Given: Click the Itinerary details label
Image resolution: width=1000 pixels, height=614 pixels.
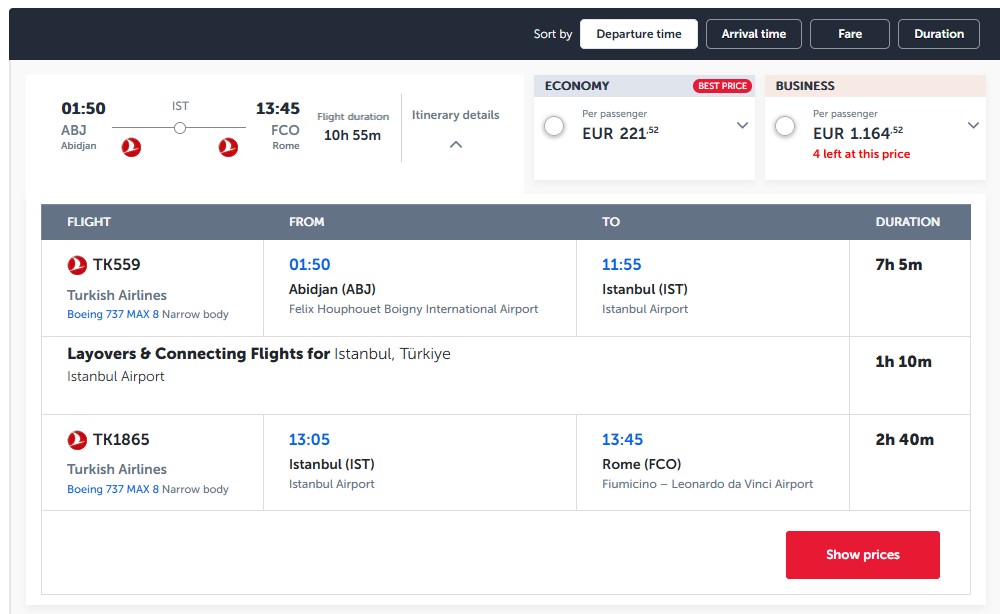Looking at the screenshot, I should coord(455,115).
